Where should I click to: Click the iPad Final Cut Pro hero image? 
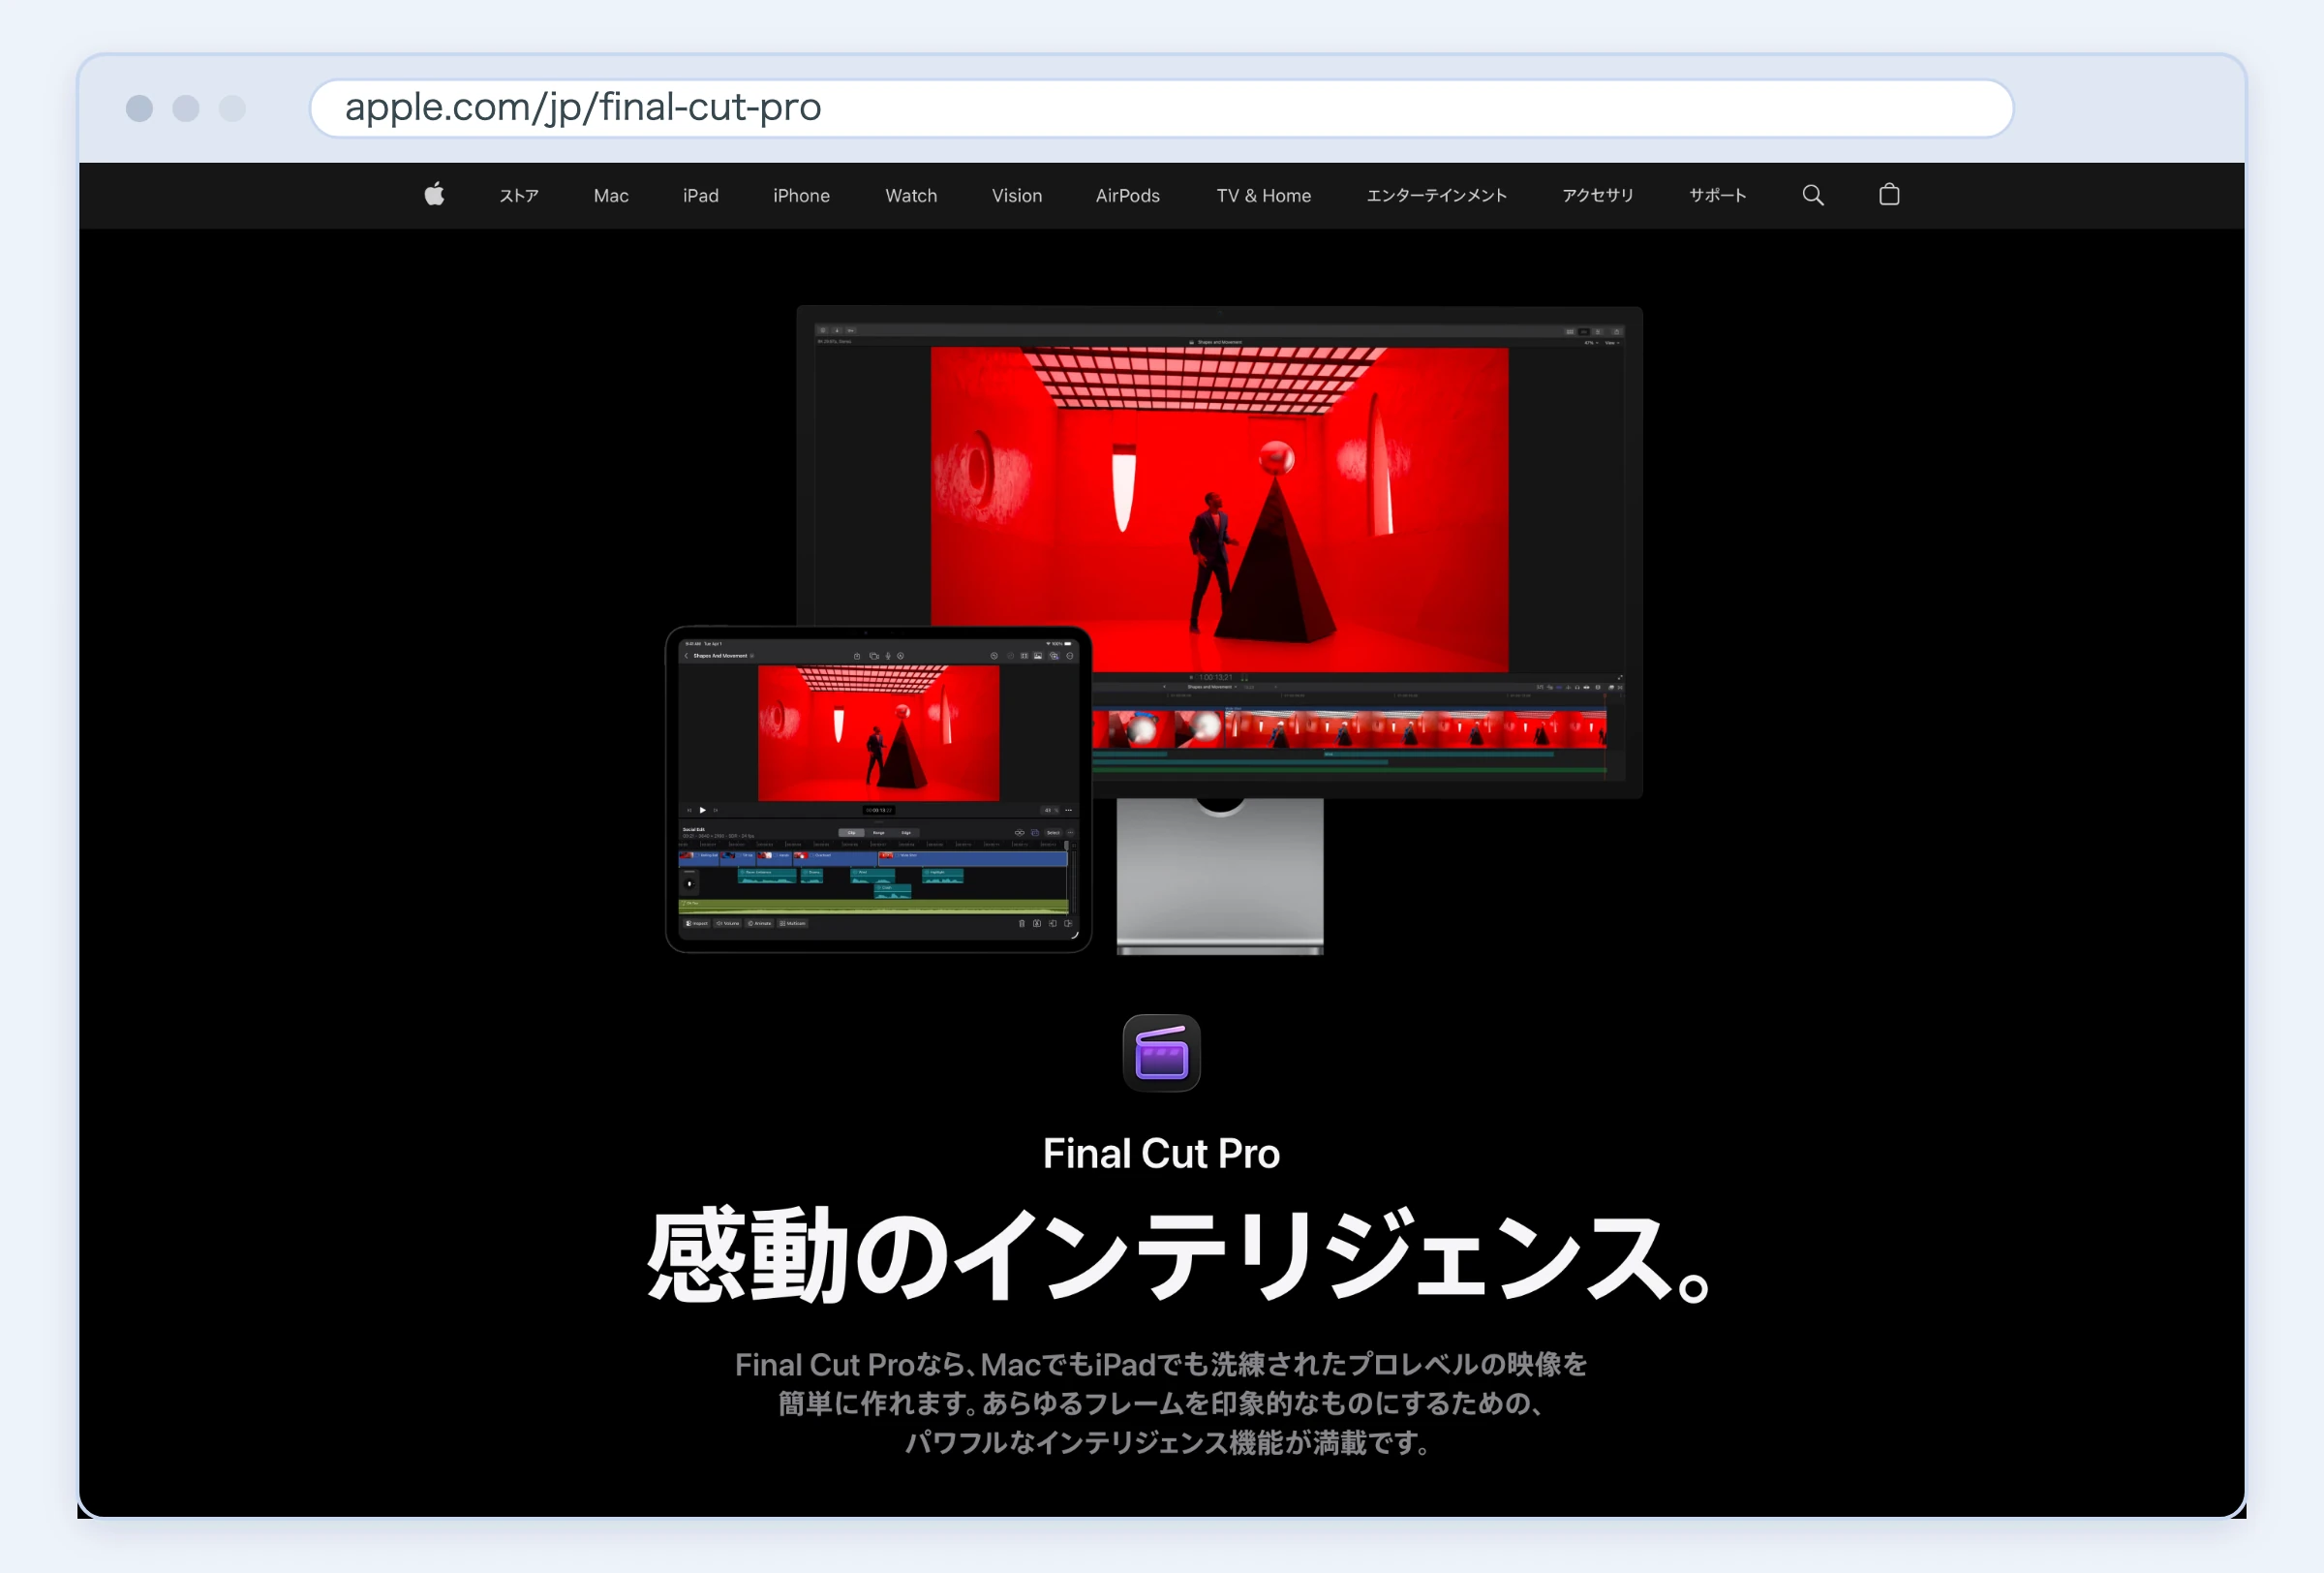pyautogui.click(x=878, y=789)
